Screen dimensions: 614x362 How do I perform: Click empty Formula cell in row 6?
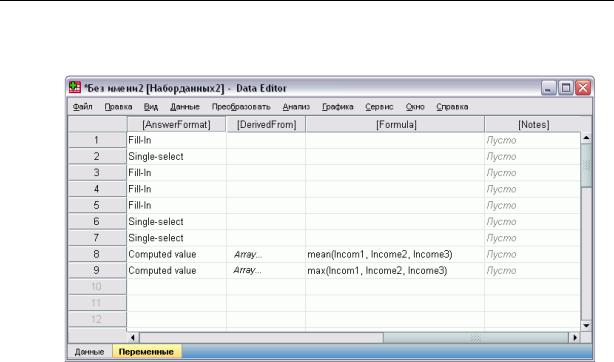tap(395, 222)
